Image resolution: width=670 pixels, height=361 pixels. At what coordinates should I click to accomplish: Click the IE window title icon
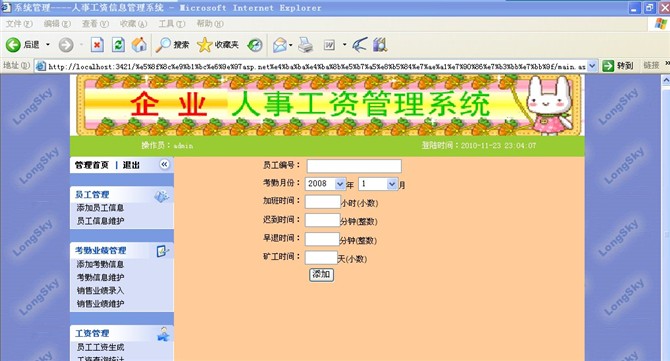[6, 7]
